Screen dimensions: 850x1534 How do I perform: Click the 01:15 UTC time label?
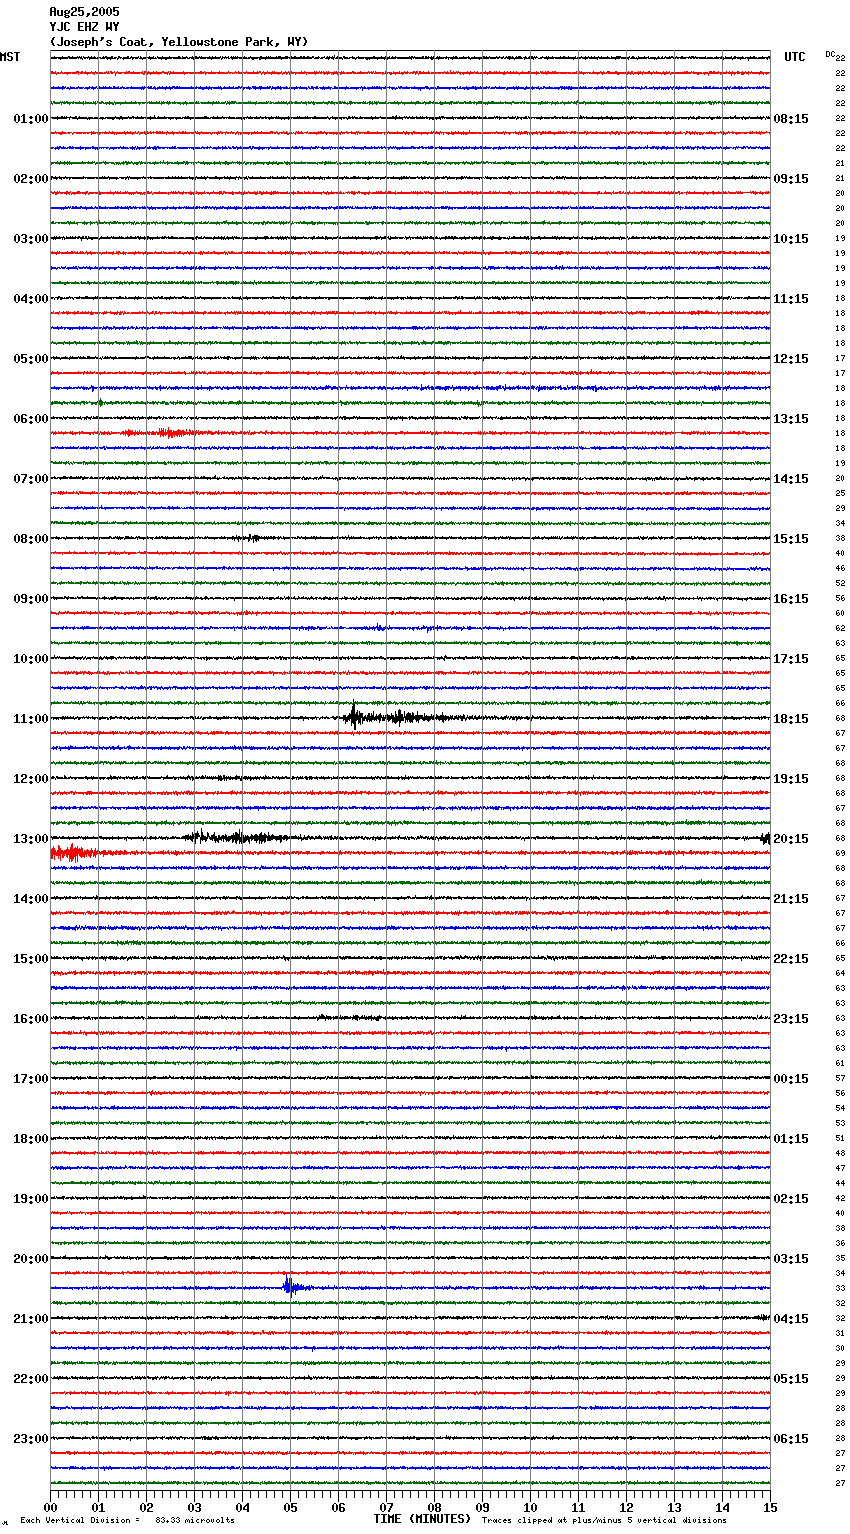pyautogui.click(x=791, y=1139)
